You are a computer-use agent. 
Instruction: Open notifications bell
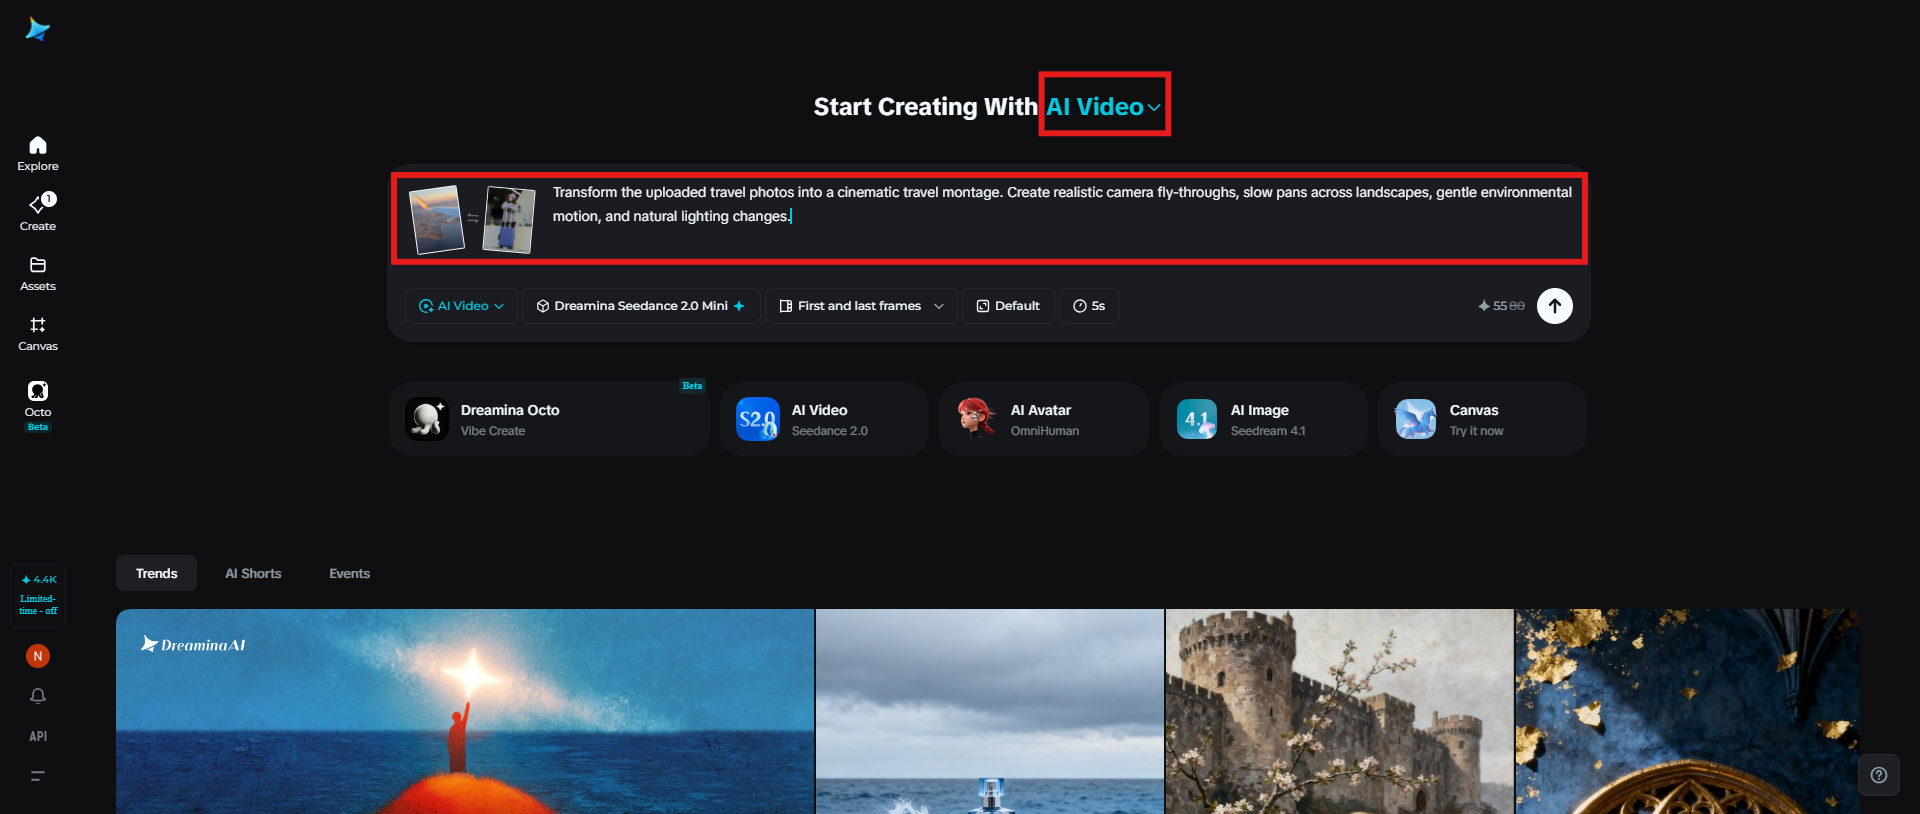click(38, 696)
